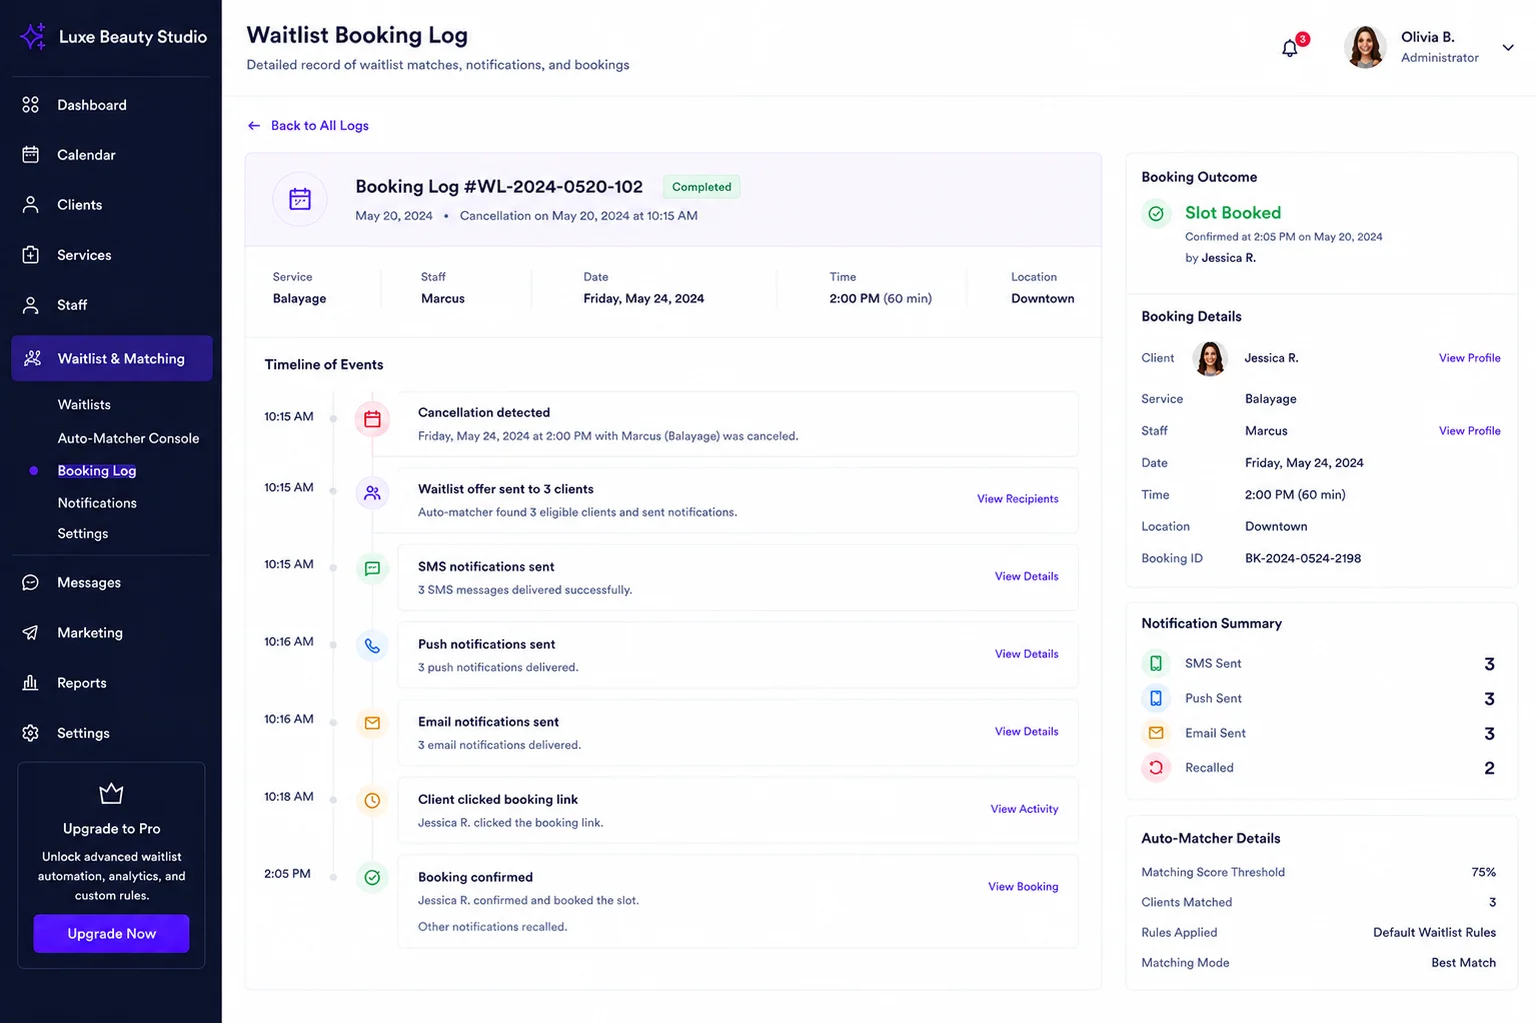Image resolution: width=1537 pixels, height=1023 pixels.
Task: Click the Booking confirmed checkmark icon
Action: click(x=372, y=878)
